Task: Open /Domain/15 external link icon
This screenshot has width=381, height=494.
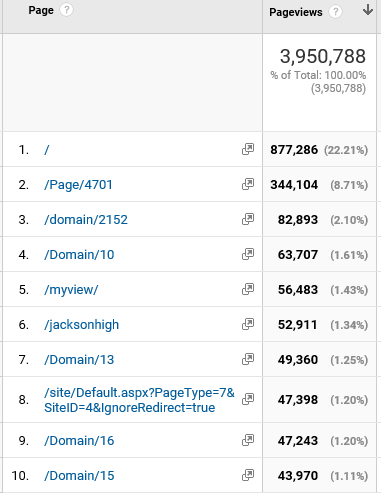Action: coord(248,475)
